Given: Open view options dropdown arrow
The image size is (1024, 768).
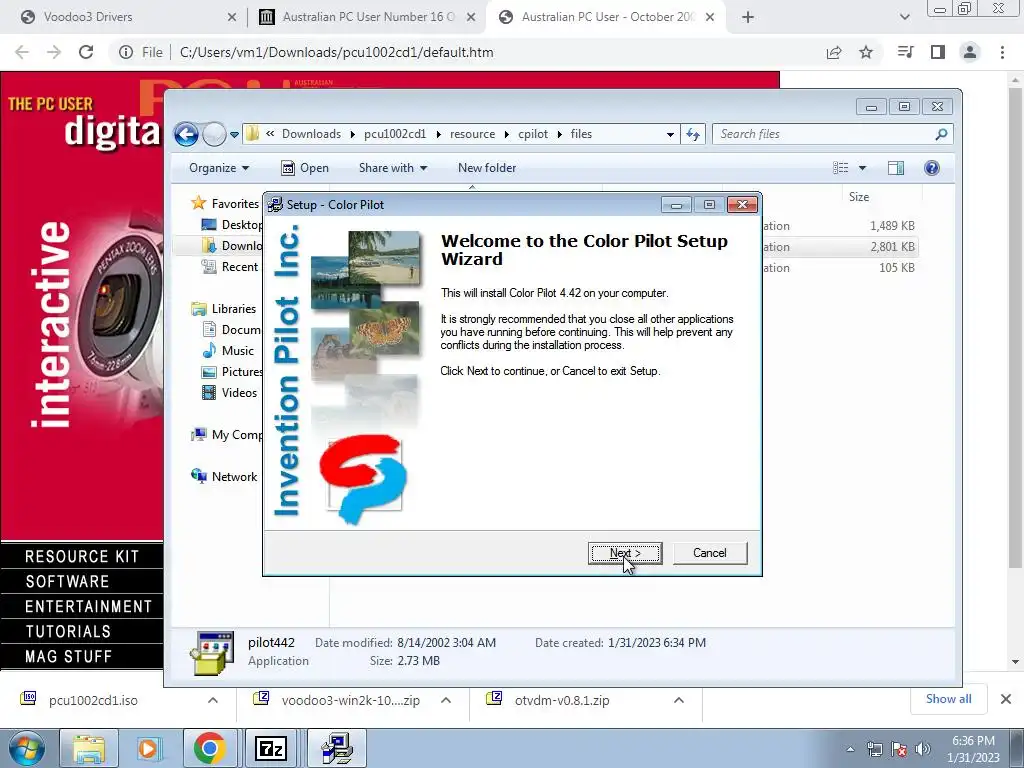Looking at the screenshot, I should pyautogui.click(x=862, y=168).
